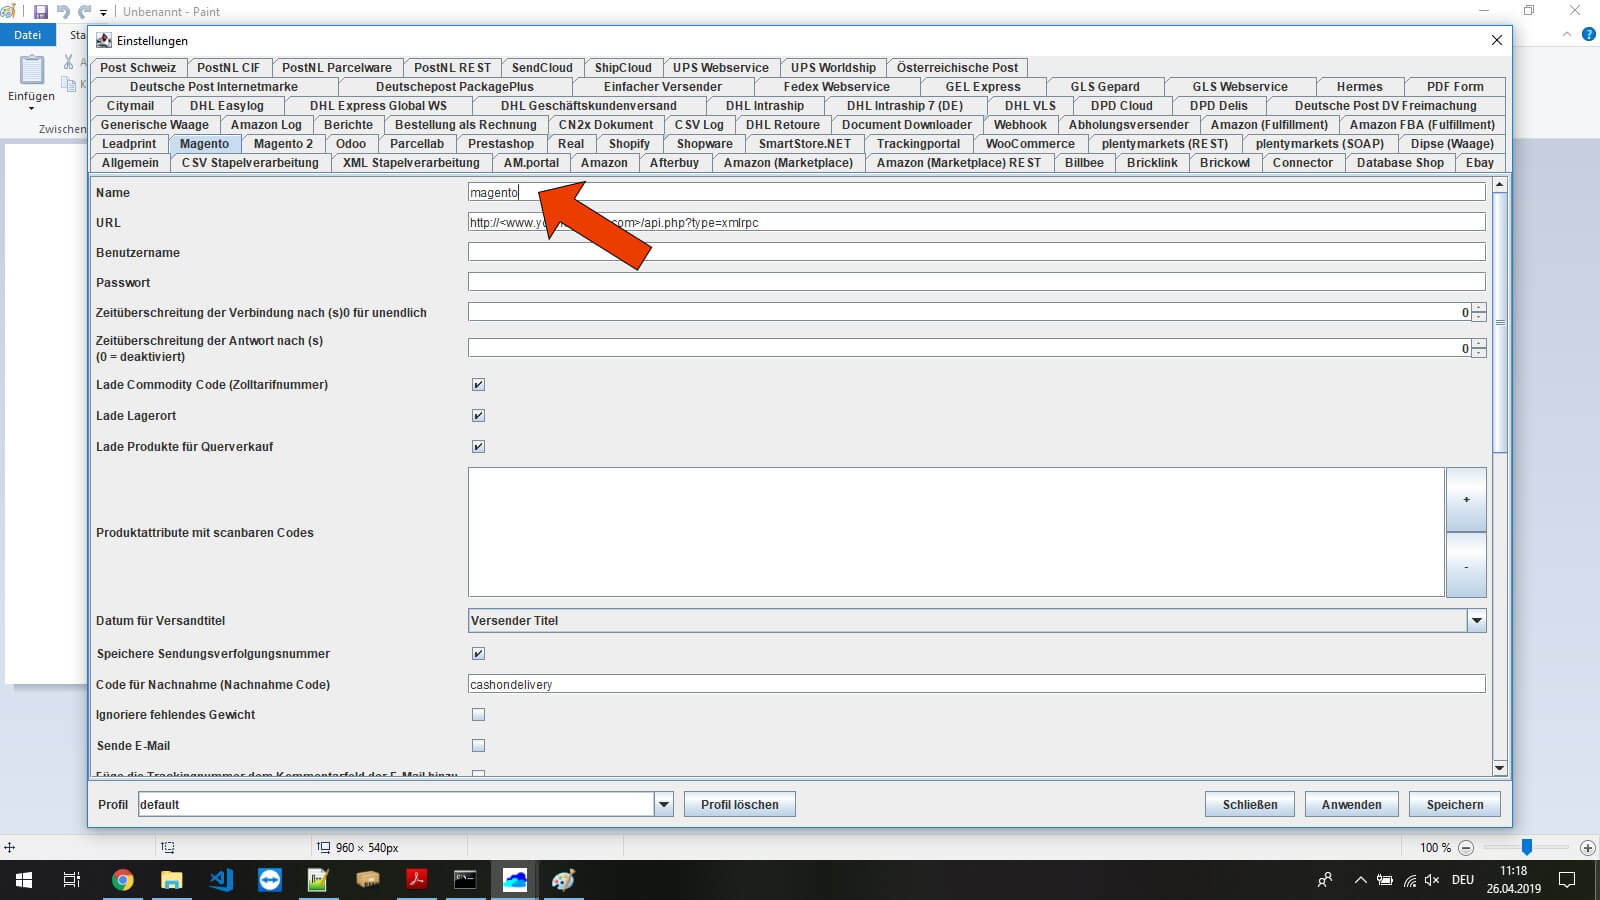Viewport: 1600px width, 900px height.
Task: Toggle Lade Commodity Code checkbox
Action: pos(478,385)
